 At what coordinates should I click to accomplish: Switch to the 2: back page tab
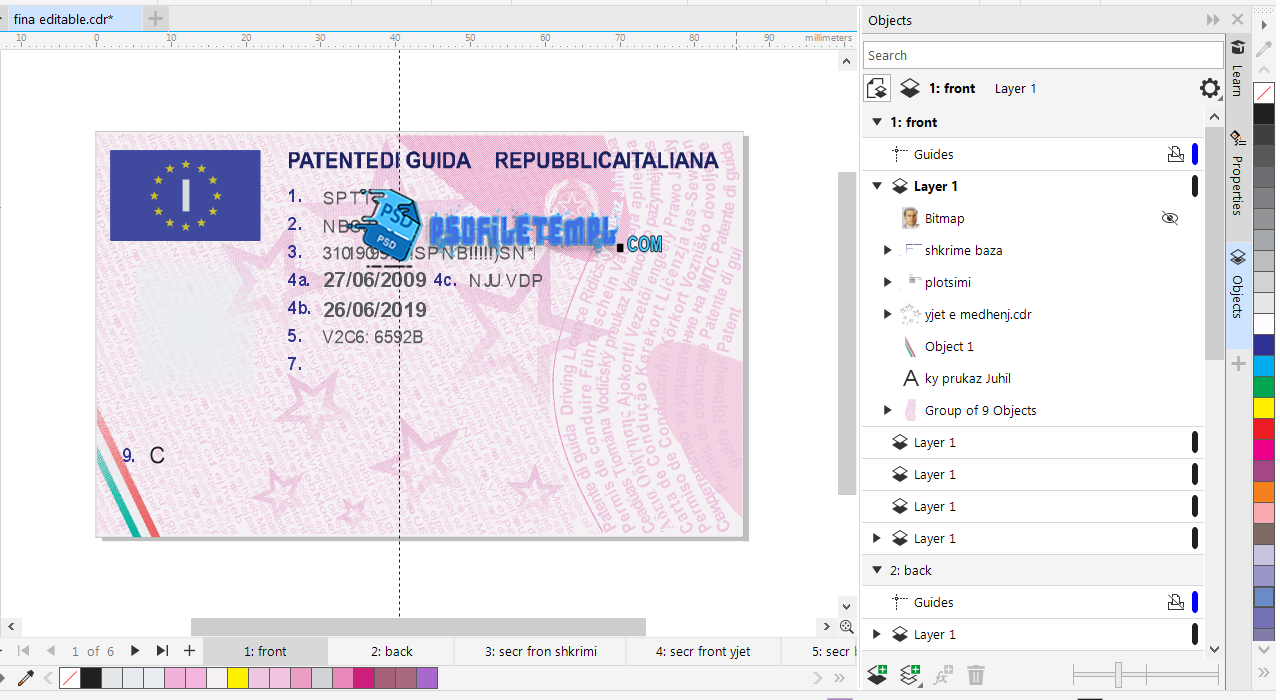(x=391, y=651)
